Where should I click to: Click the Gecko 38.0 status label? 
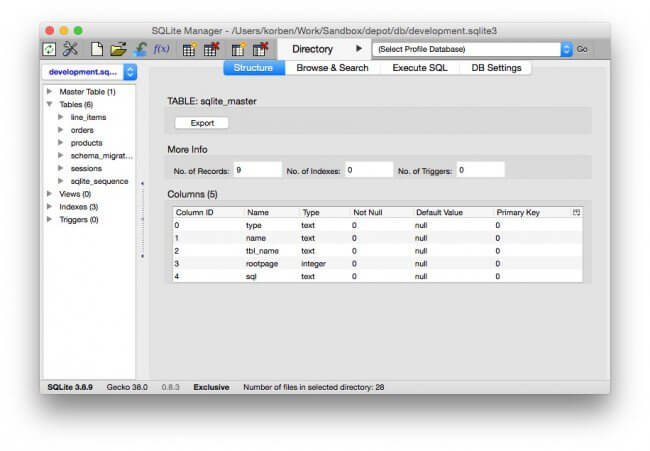pyautogui.click(x=127, y=387)
